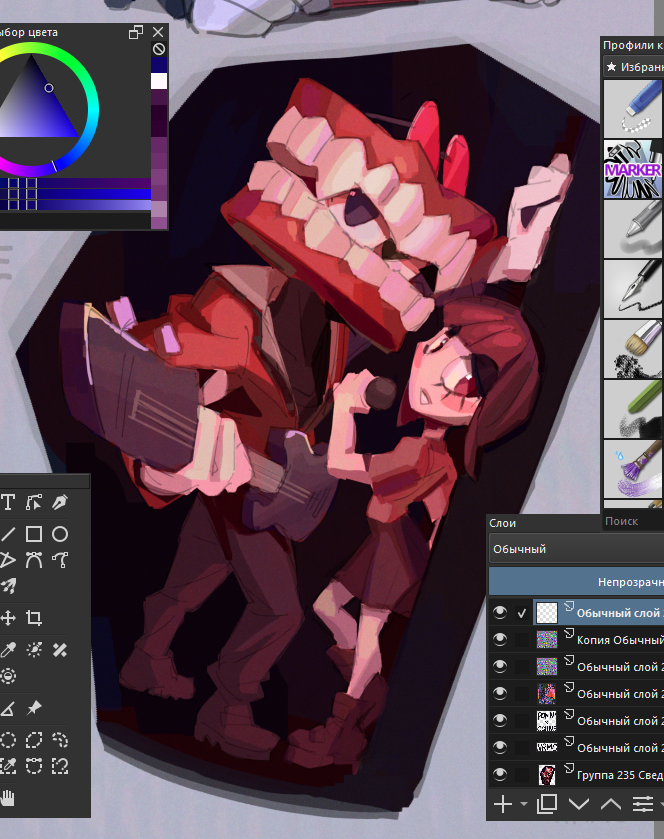Select the Reference Images pin tool
Screen dimensions: 664x839
pyautogui.click(x=34, y=708)
